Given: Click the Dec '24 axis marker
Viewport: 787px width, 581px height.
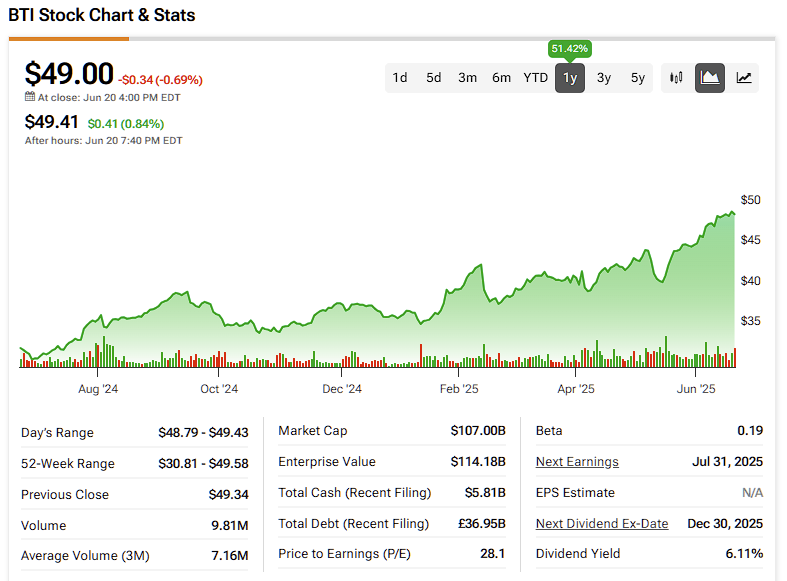Looking at the screenshot, I should tap(342, 389).
